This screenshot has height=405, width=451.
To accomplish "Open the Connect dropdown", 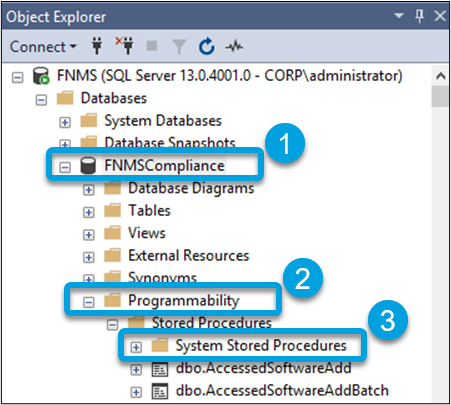I will (43, 47).
